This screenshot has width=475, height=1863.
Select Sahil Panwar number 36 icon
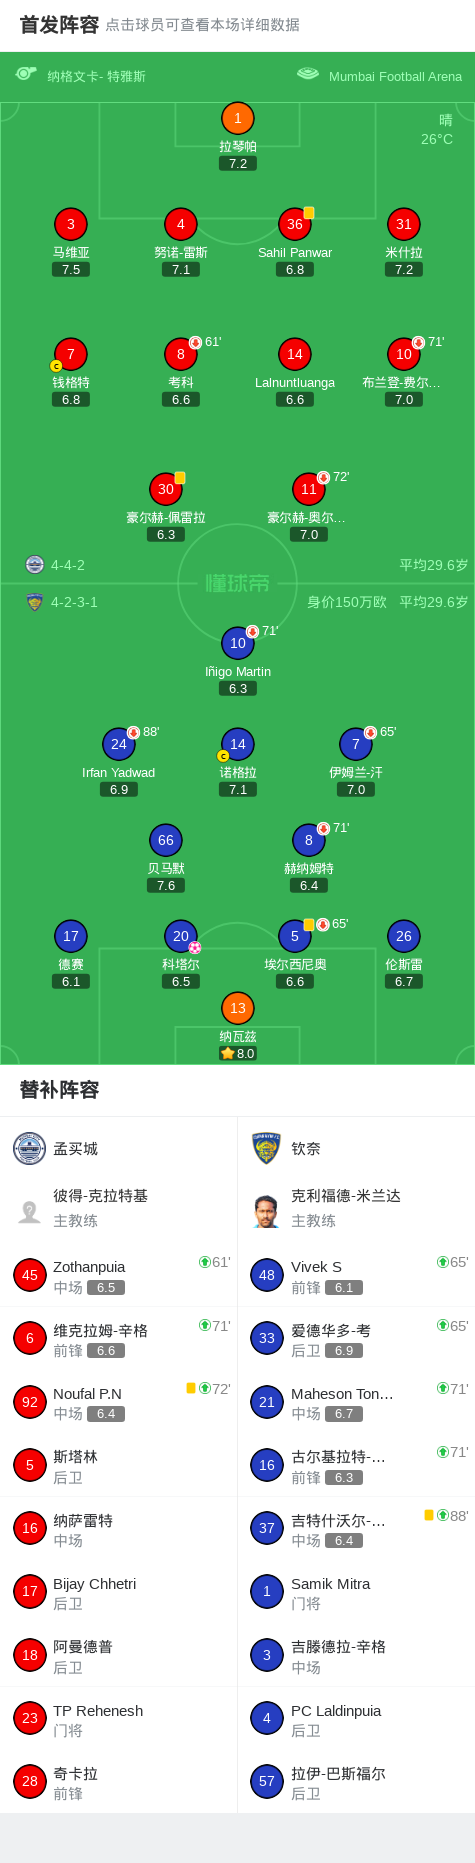(294, 224)
